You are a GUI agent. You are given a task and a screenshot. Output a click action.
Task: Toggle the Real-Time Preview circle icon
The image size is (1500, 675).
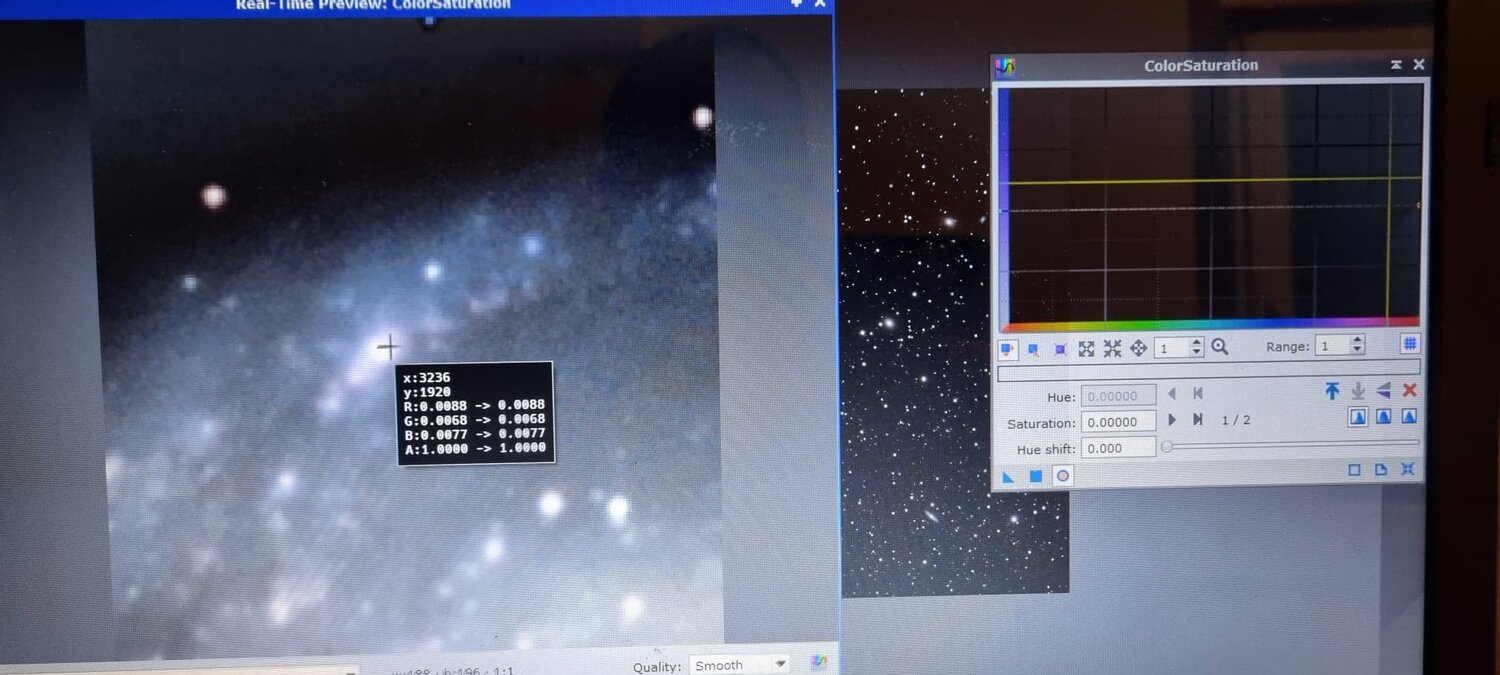click(x=1063, y=476)
